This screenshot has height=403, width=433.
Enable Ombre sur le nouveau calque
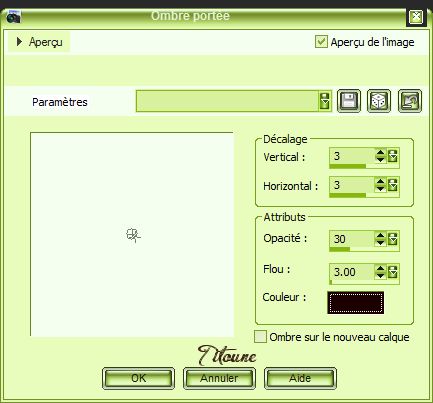(x=260, y=337)
